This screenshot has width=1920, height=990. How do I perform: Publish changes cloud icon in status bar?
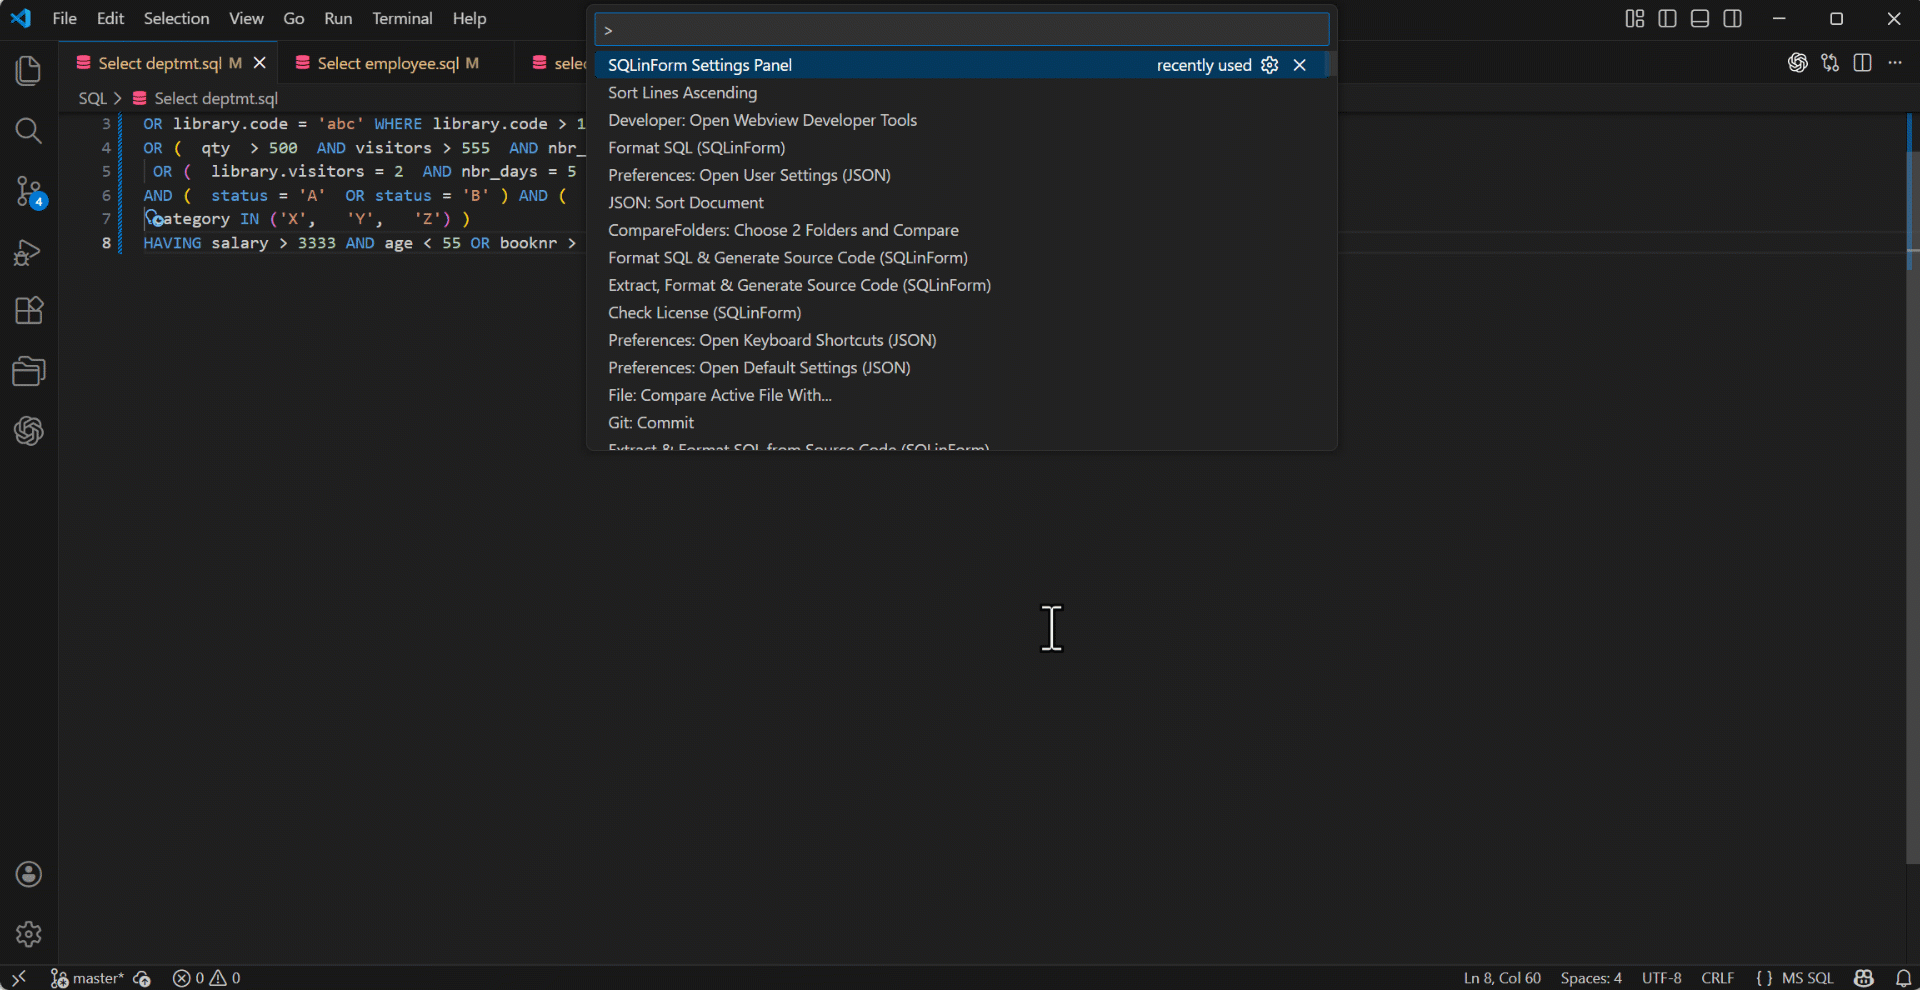(x=142, y=978)
